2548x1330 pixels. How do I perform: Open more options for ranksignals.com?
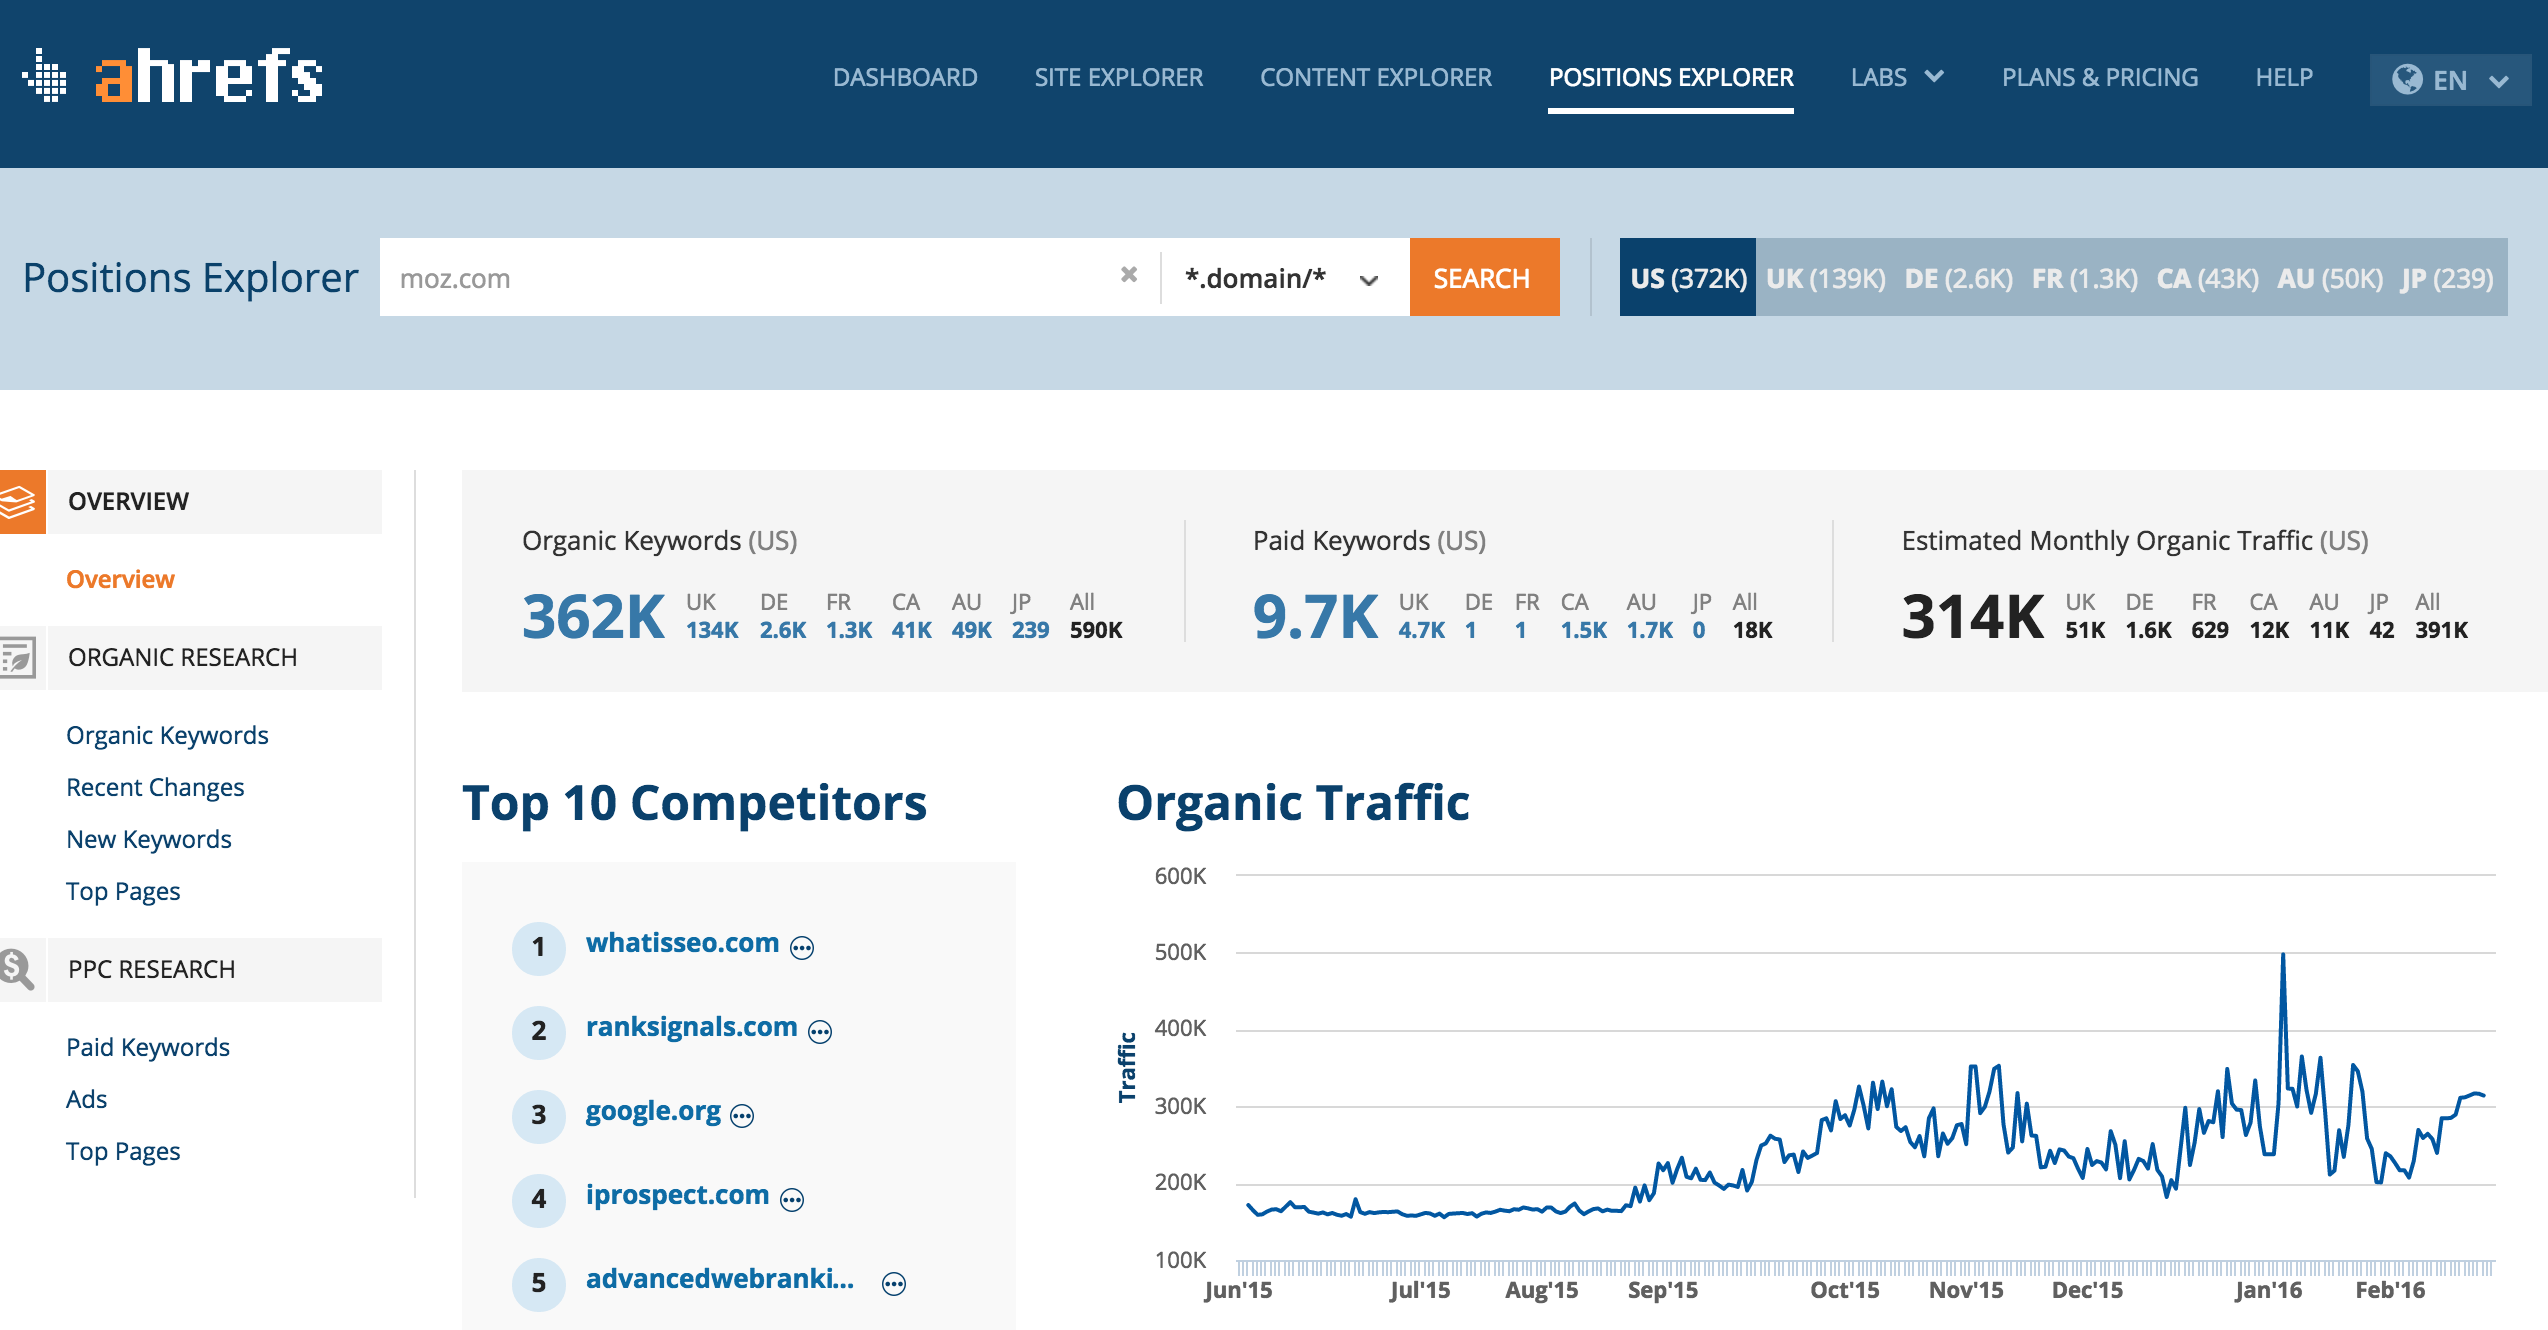click(x=820, y=1031)
